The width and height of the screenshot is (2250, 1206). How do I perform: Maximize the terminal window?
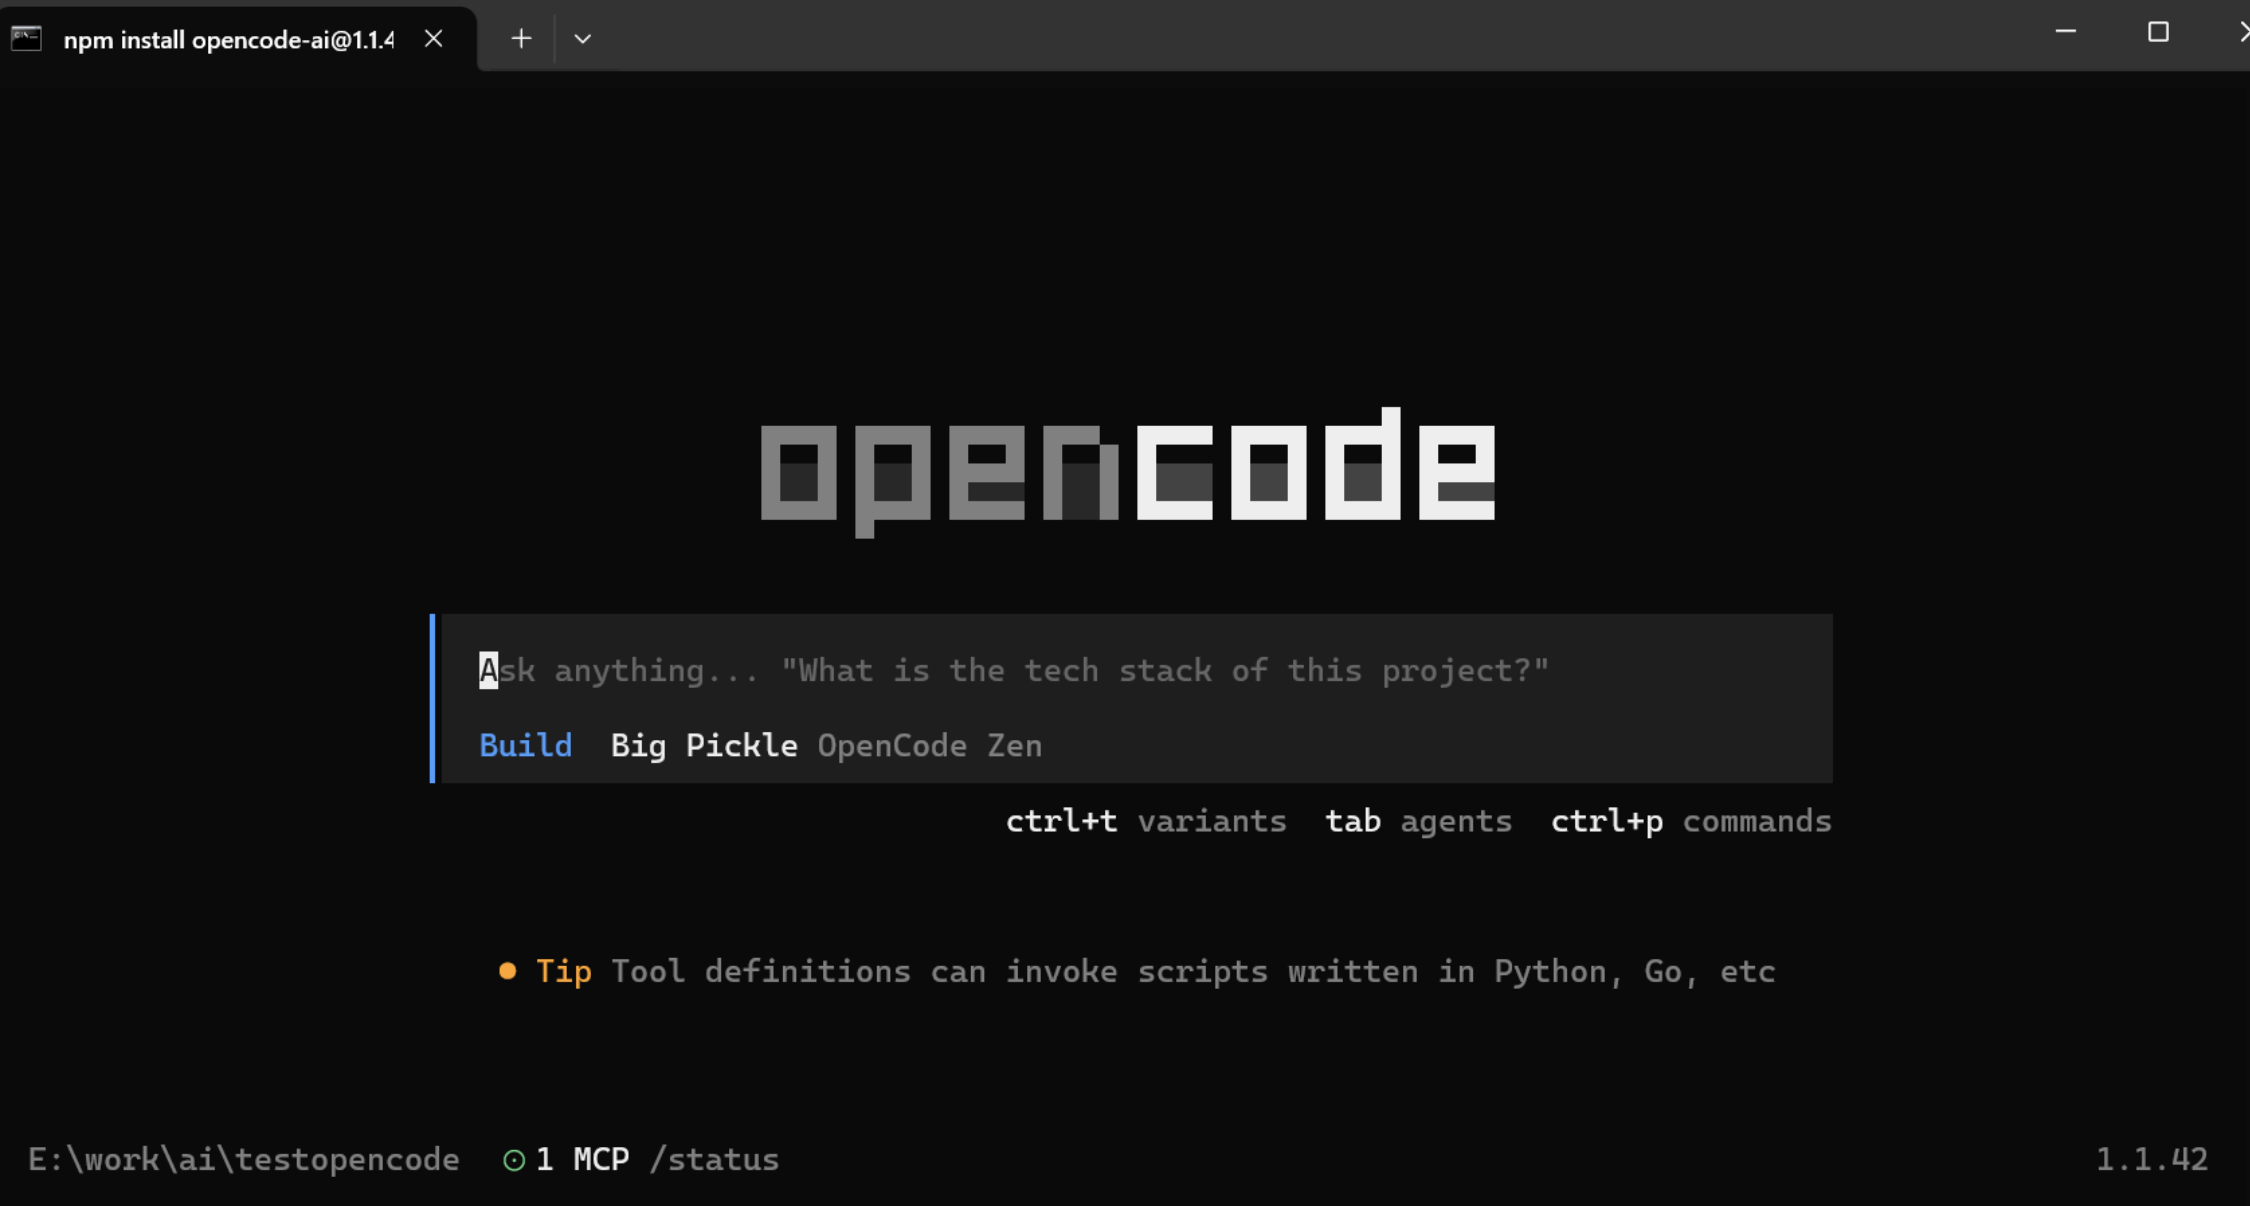[x=2158, y=32]
